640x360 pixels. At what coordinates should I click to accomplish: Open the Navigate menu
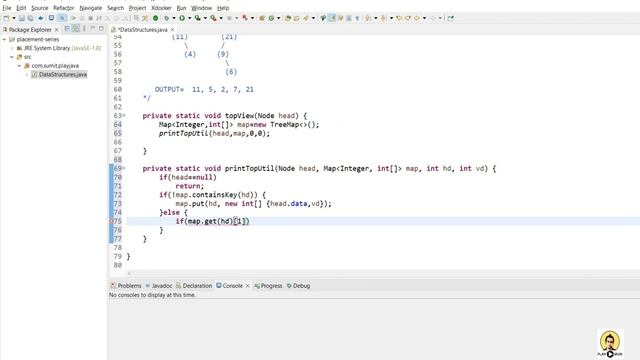[91, 8]
